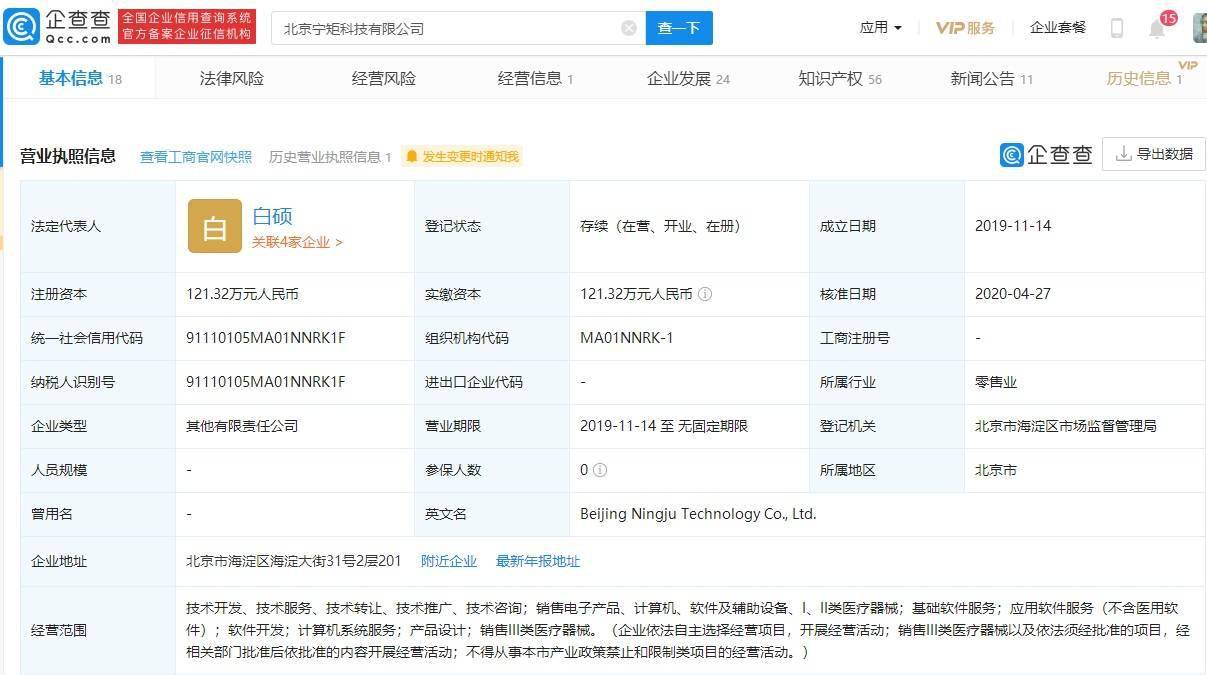Click the 查一下 search button
This screenshot has width=1207, height=675.
click(x=679, y=28)
